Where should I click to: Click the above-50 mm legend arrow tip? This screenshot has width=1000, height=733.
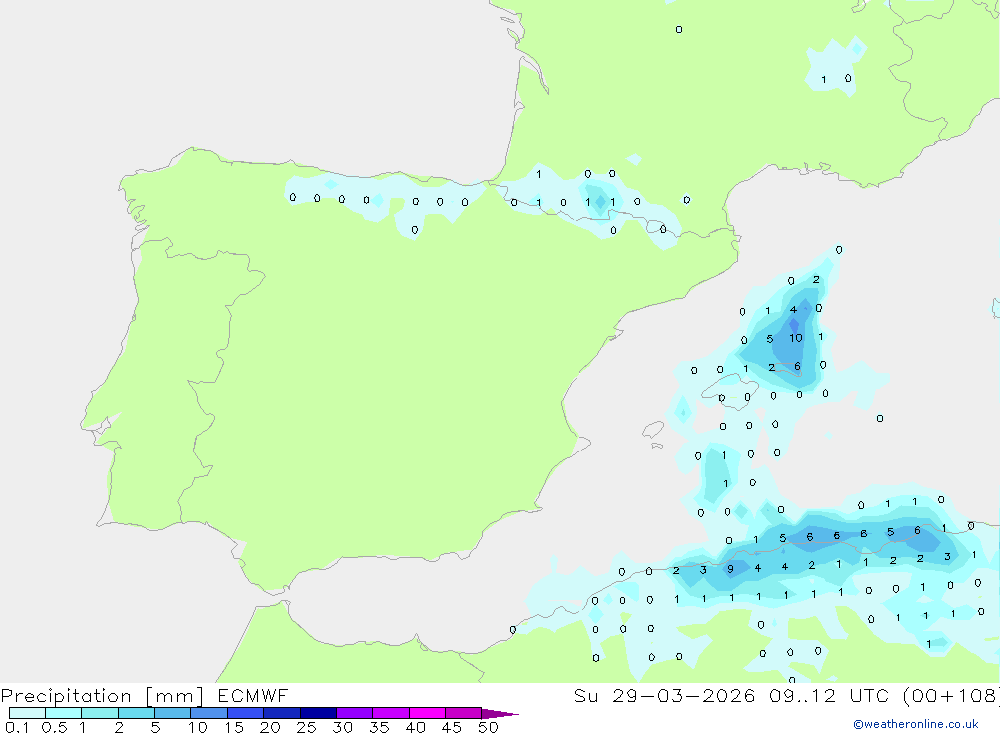[500, 714]
